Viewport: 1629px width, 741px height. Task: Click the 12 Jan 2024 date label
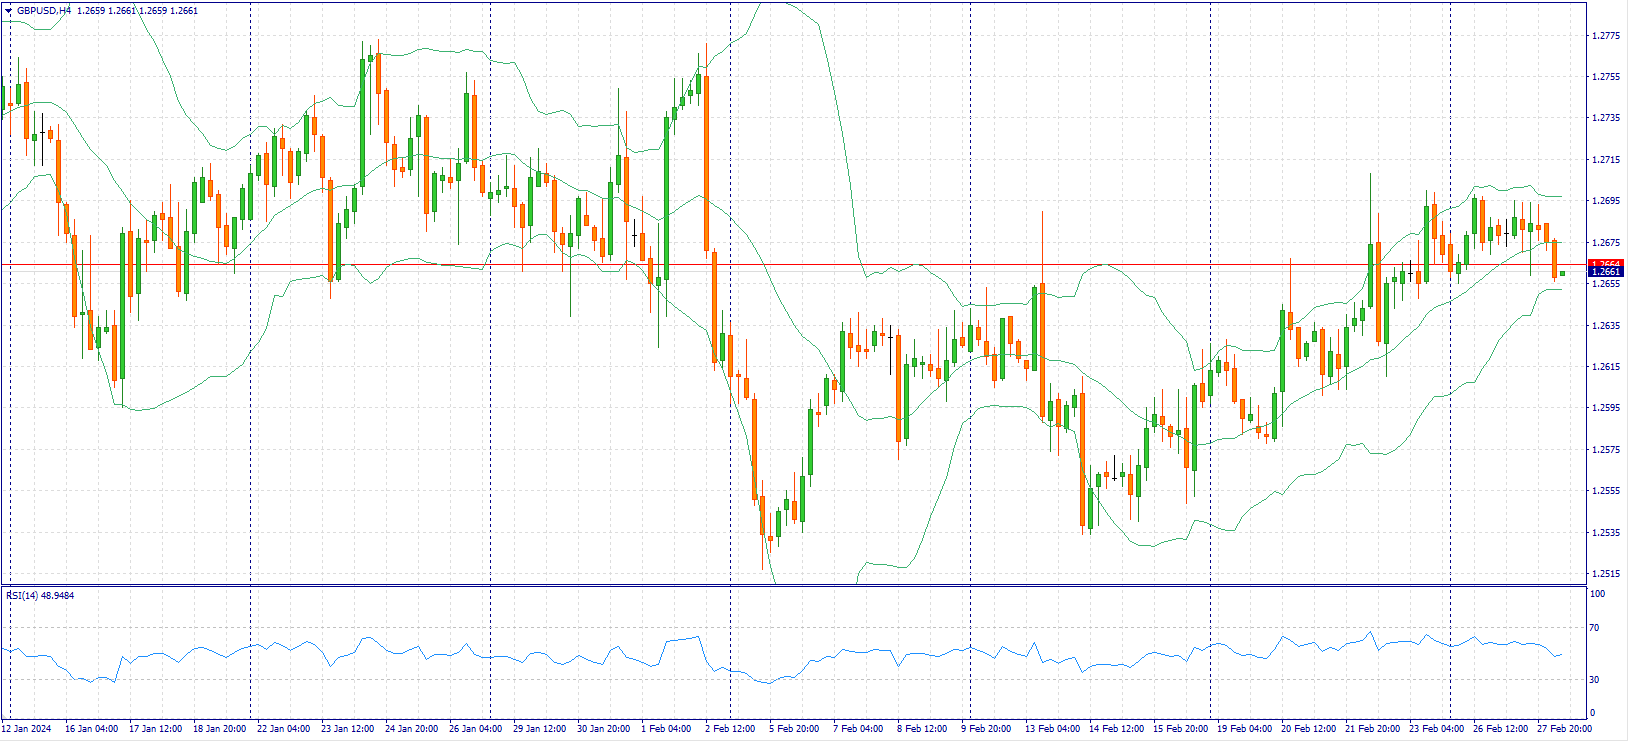(x=29, y=729)
